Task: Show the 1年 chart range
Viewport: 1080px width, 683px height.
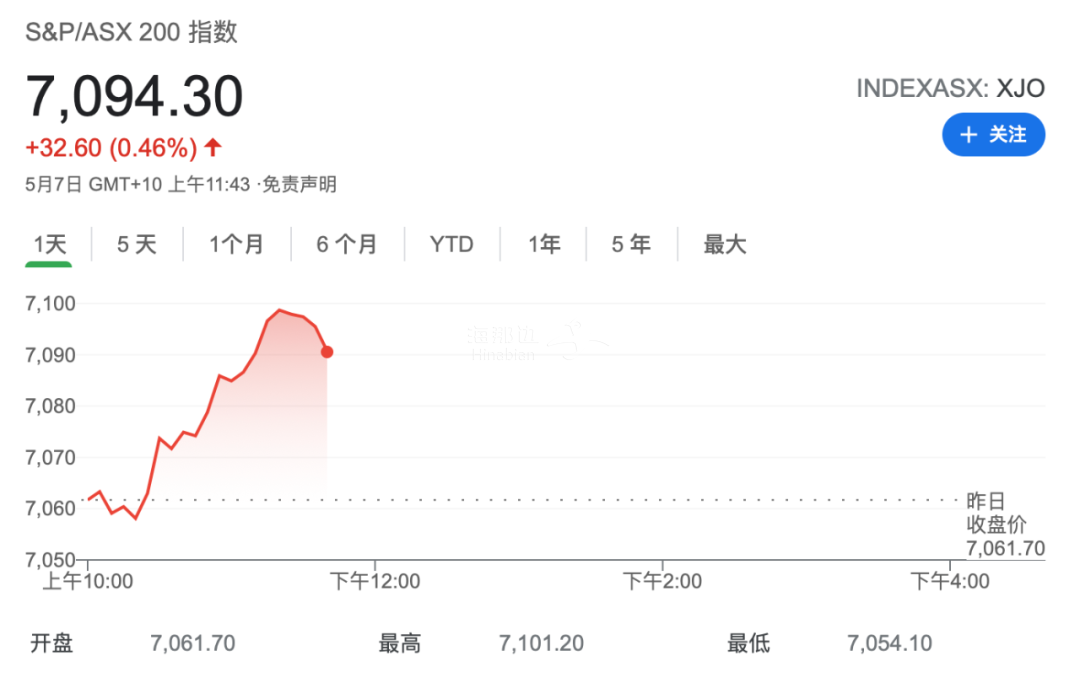Action: pyautogui.click(x=544, y=244)
